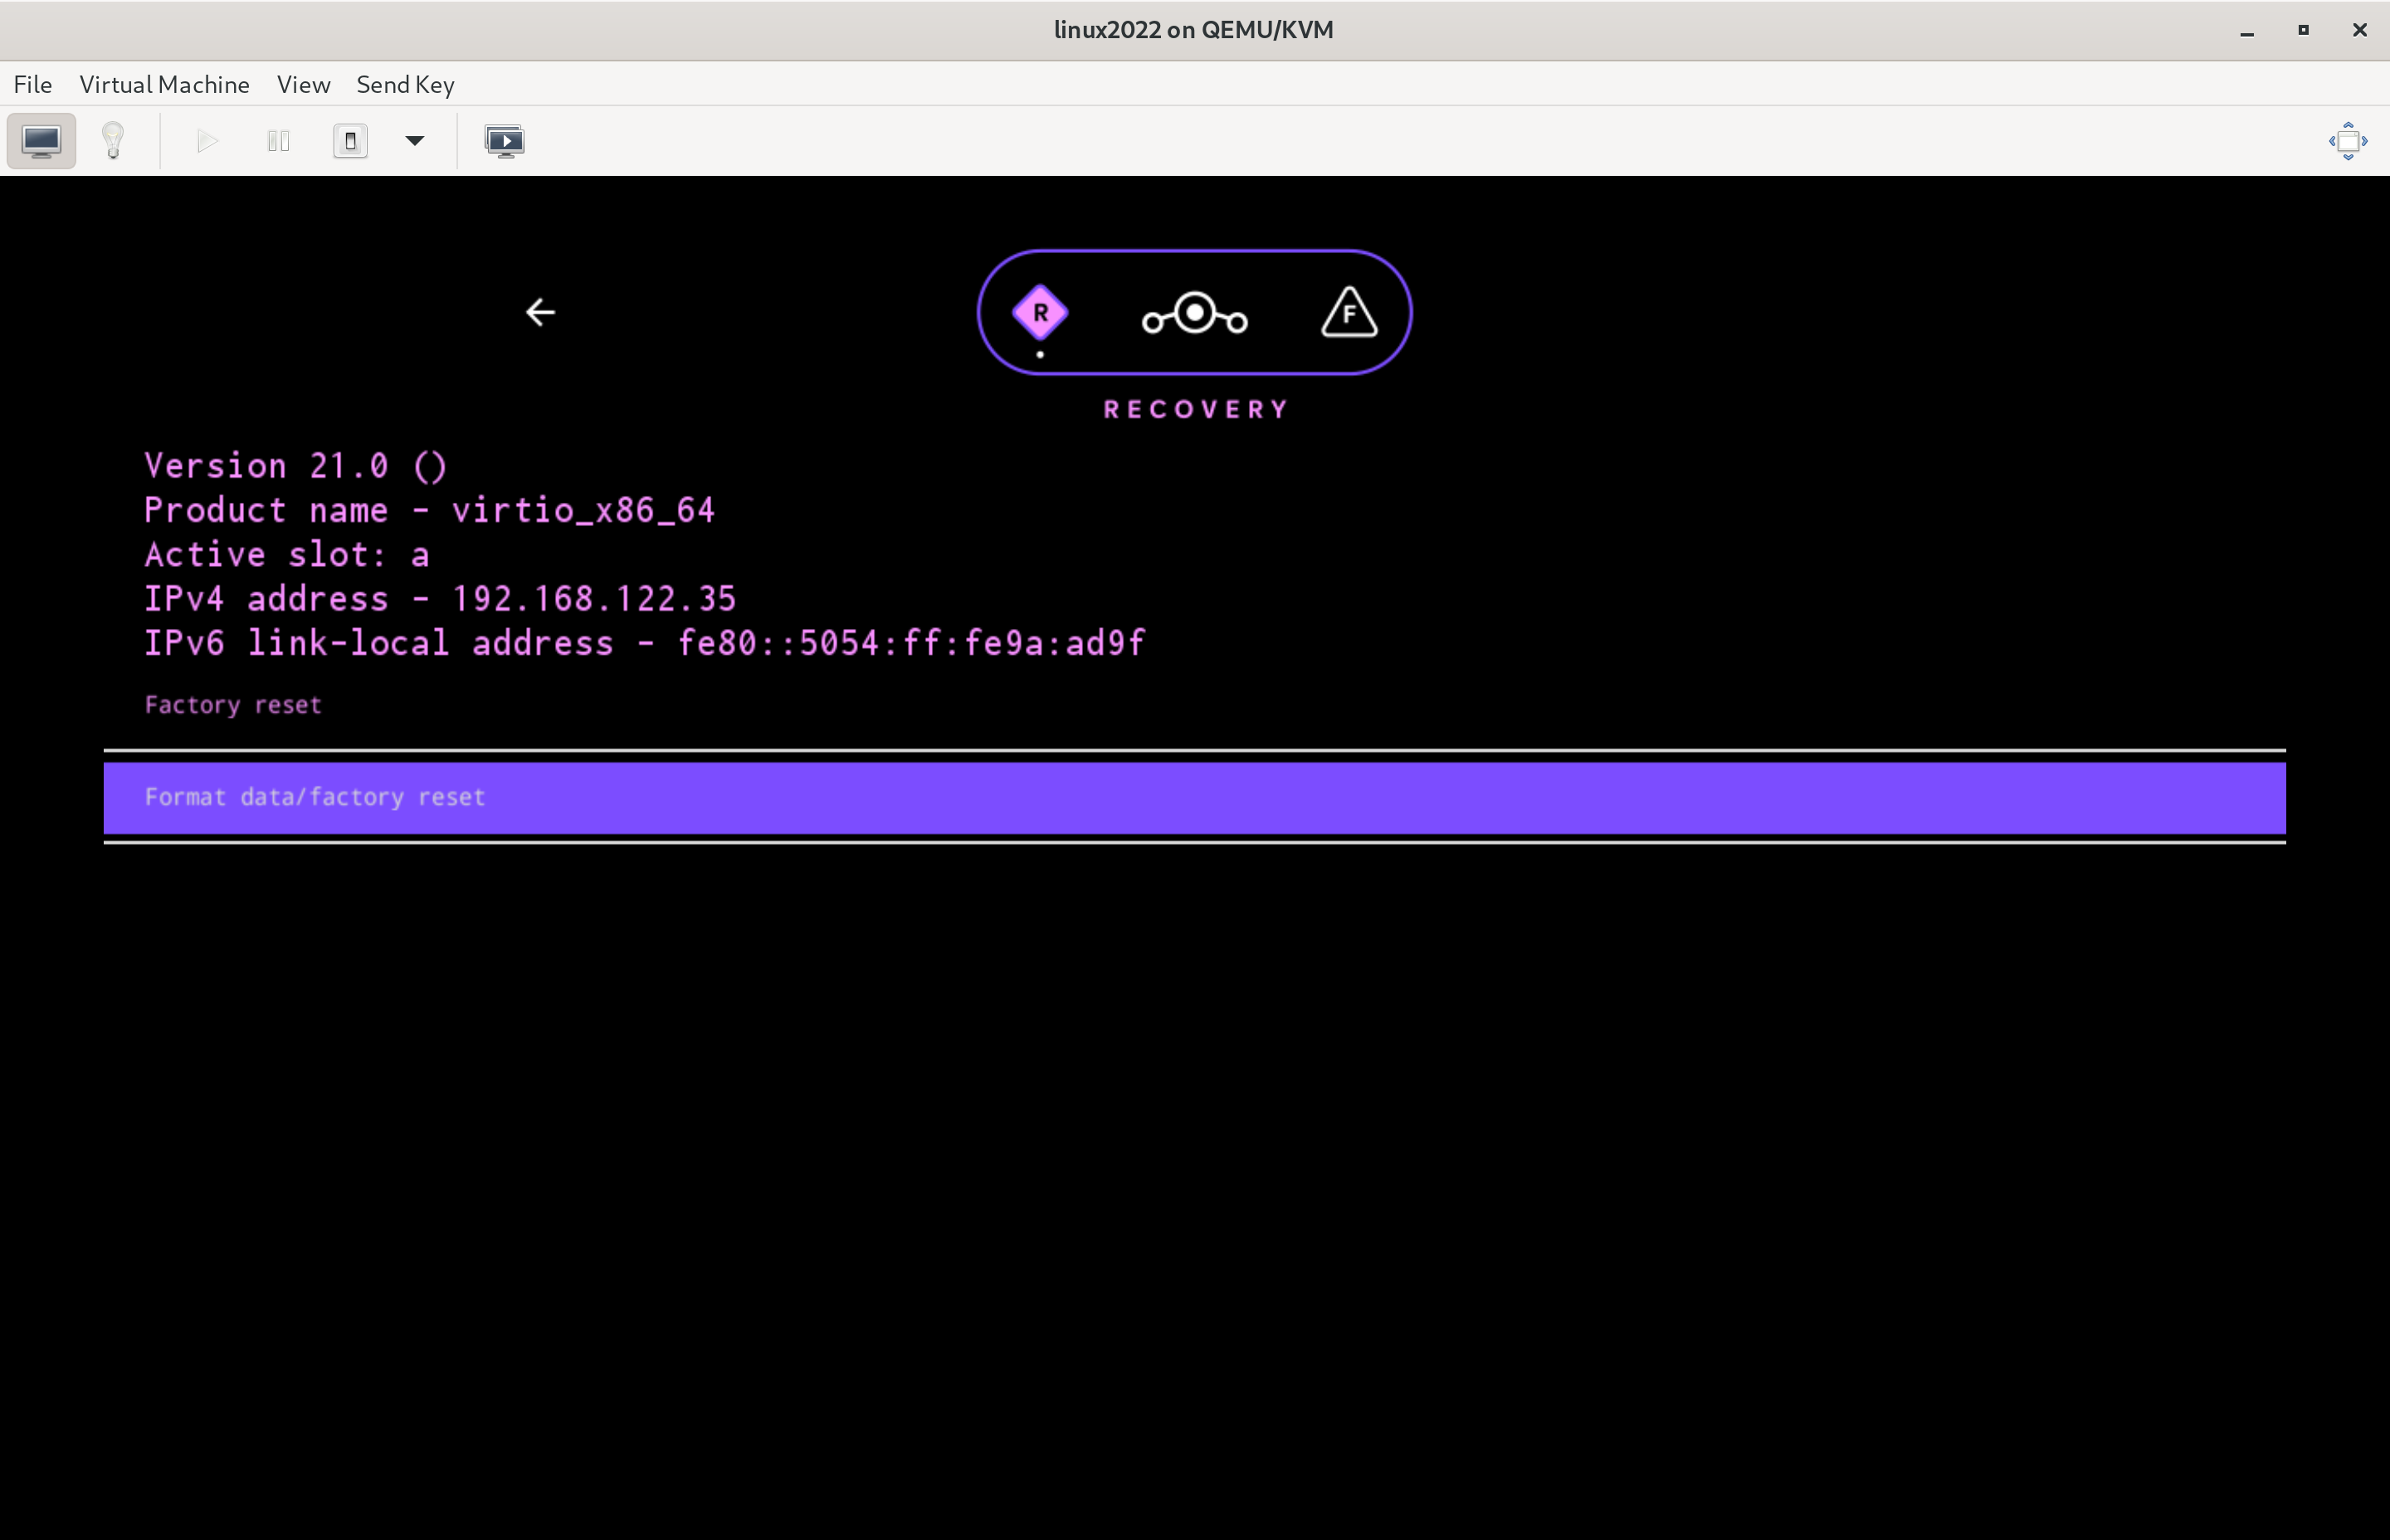Close the linux2022 window

(x=2359, y=30)
